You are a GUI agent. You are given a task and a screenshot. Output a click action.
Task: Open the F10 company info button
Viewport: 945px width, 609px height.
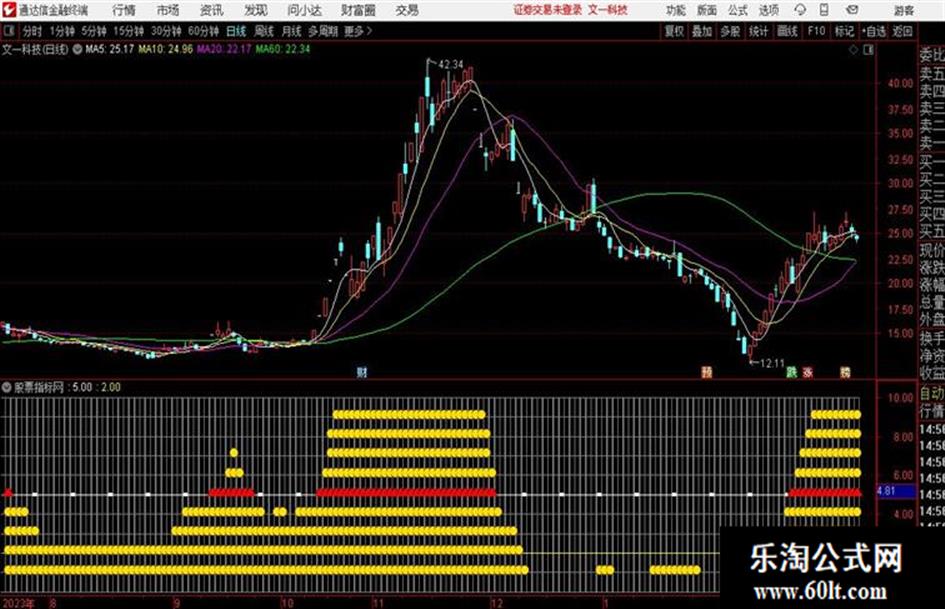(816, 31)
